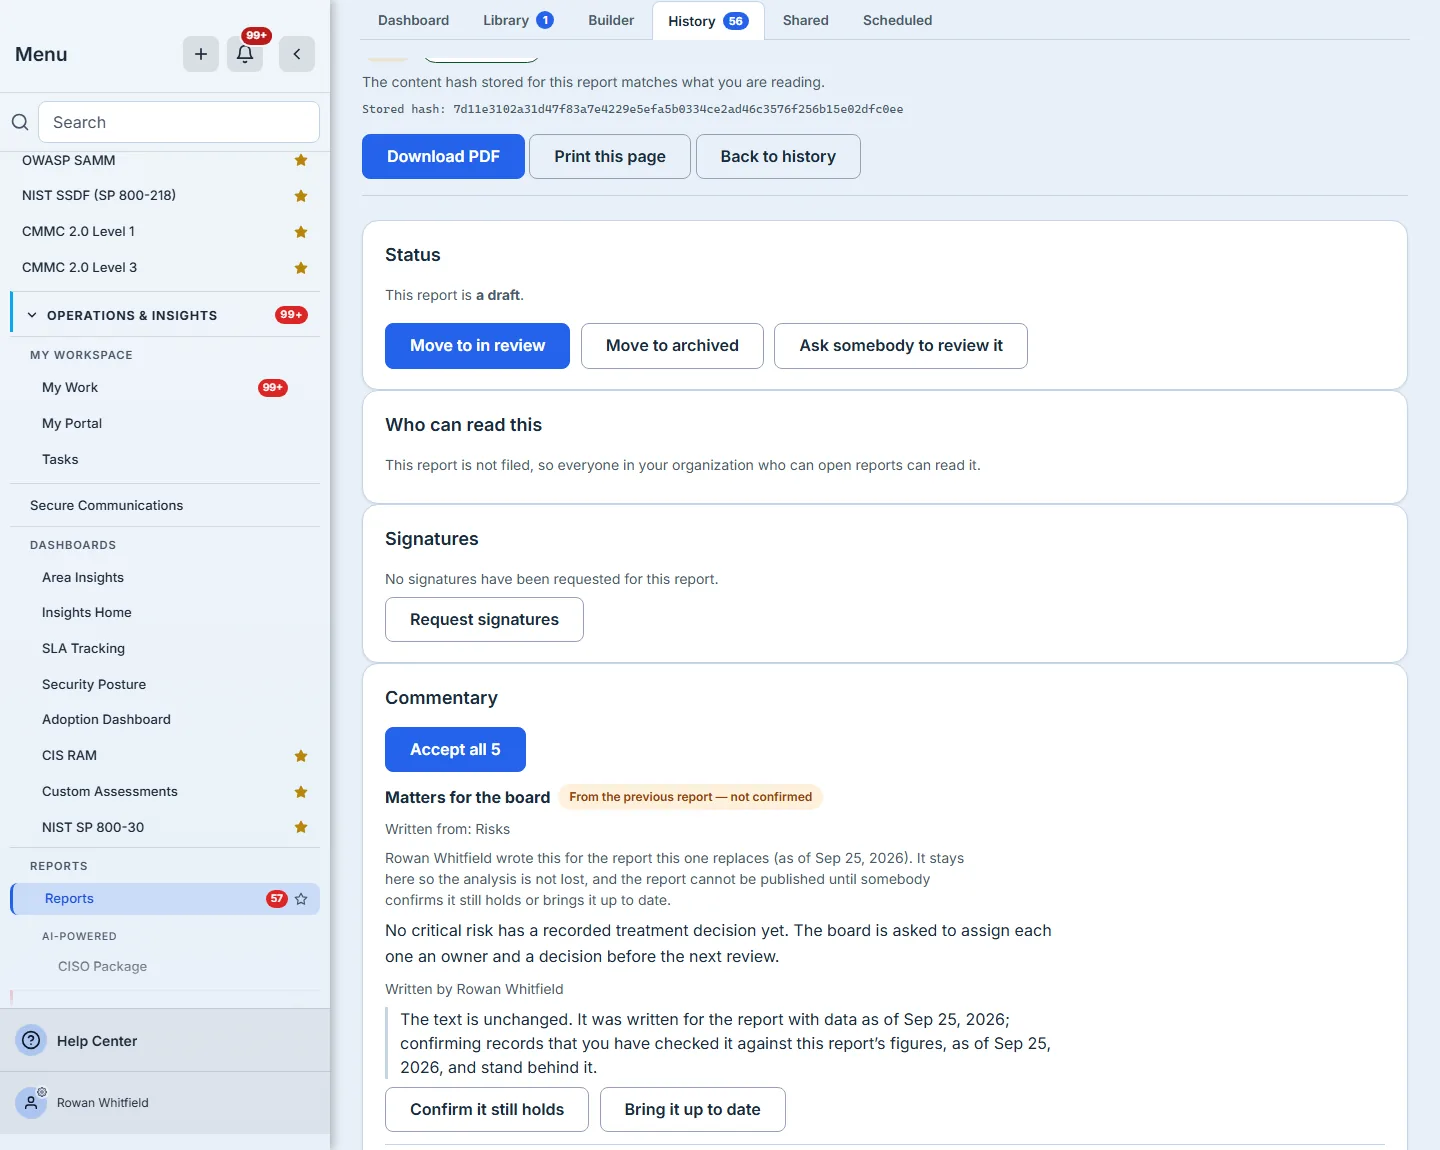Click Bring it up to date
1440x1150 pixels.
[x=692, y=1110]
